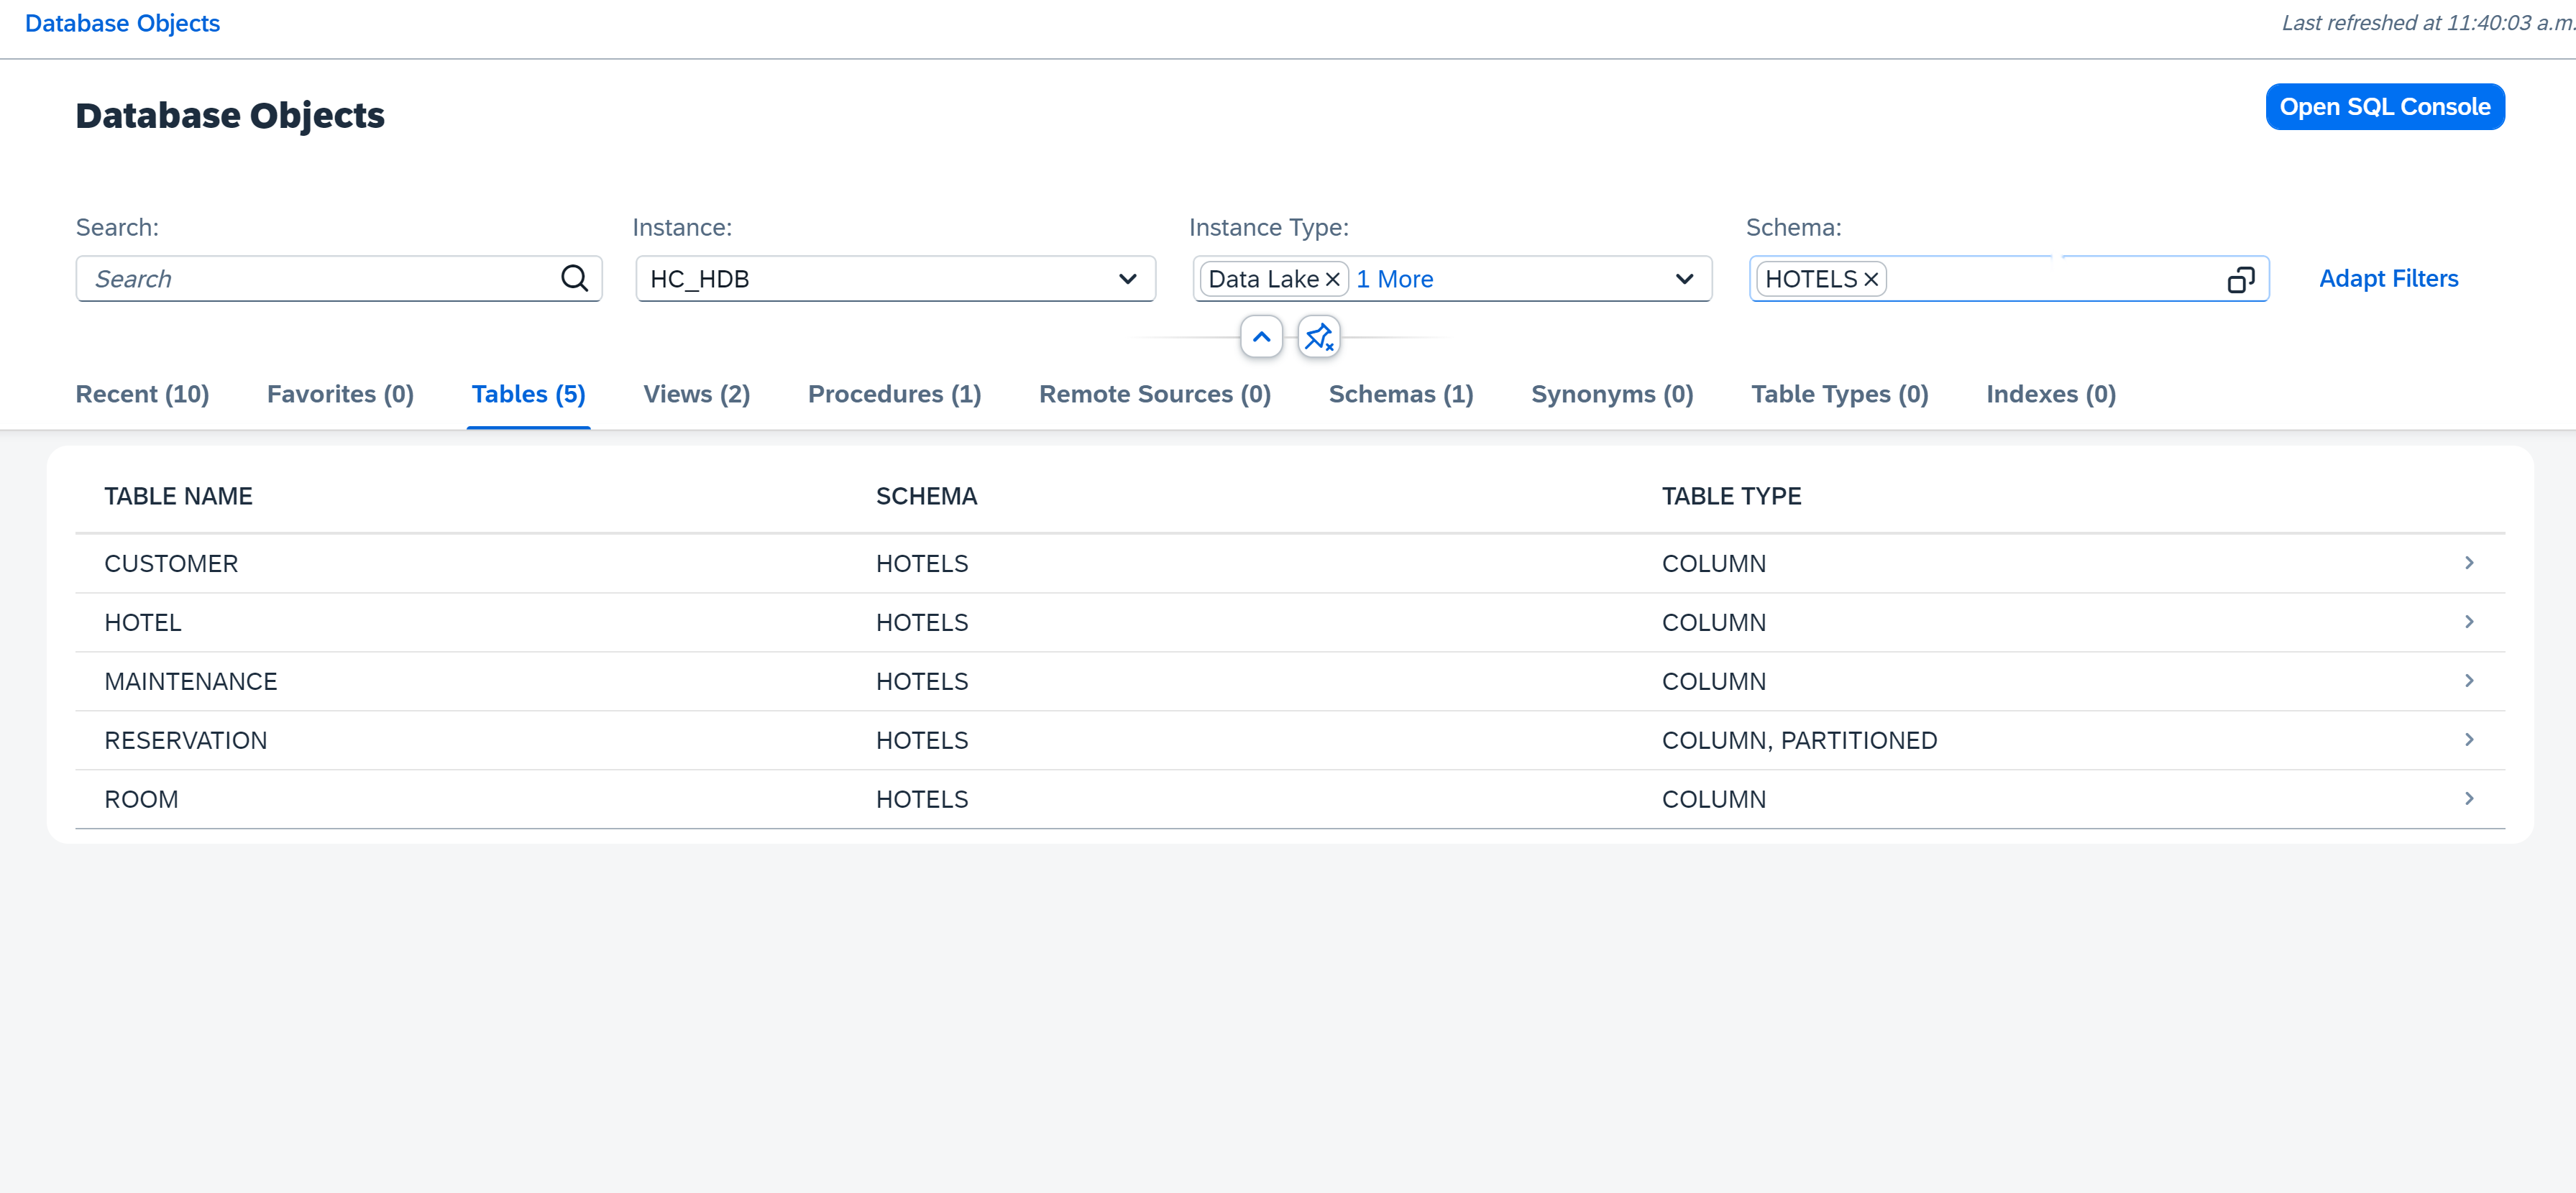This screenshot has height=1193, width=2576.
Task: Unpin the filter header
Action: tap(1319, 337)
